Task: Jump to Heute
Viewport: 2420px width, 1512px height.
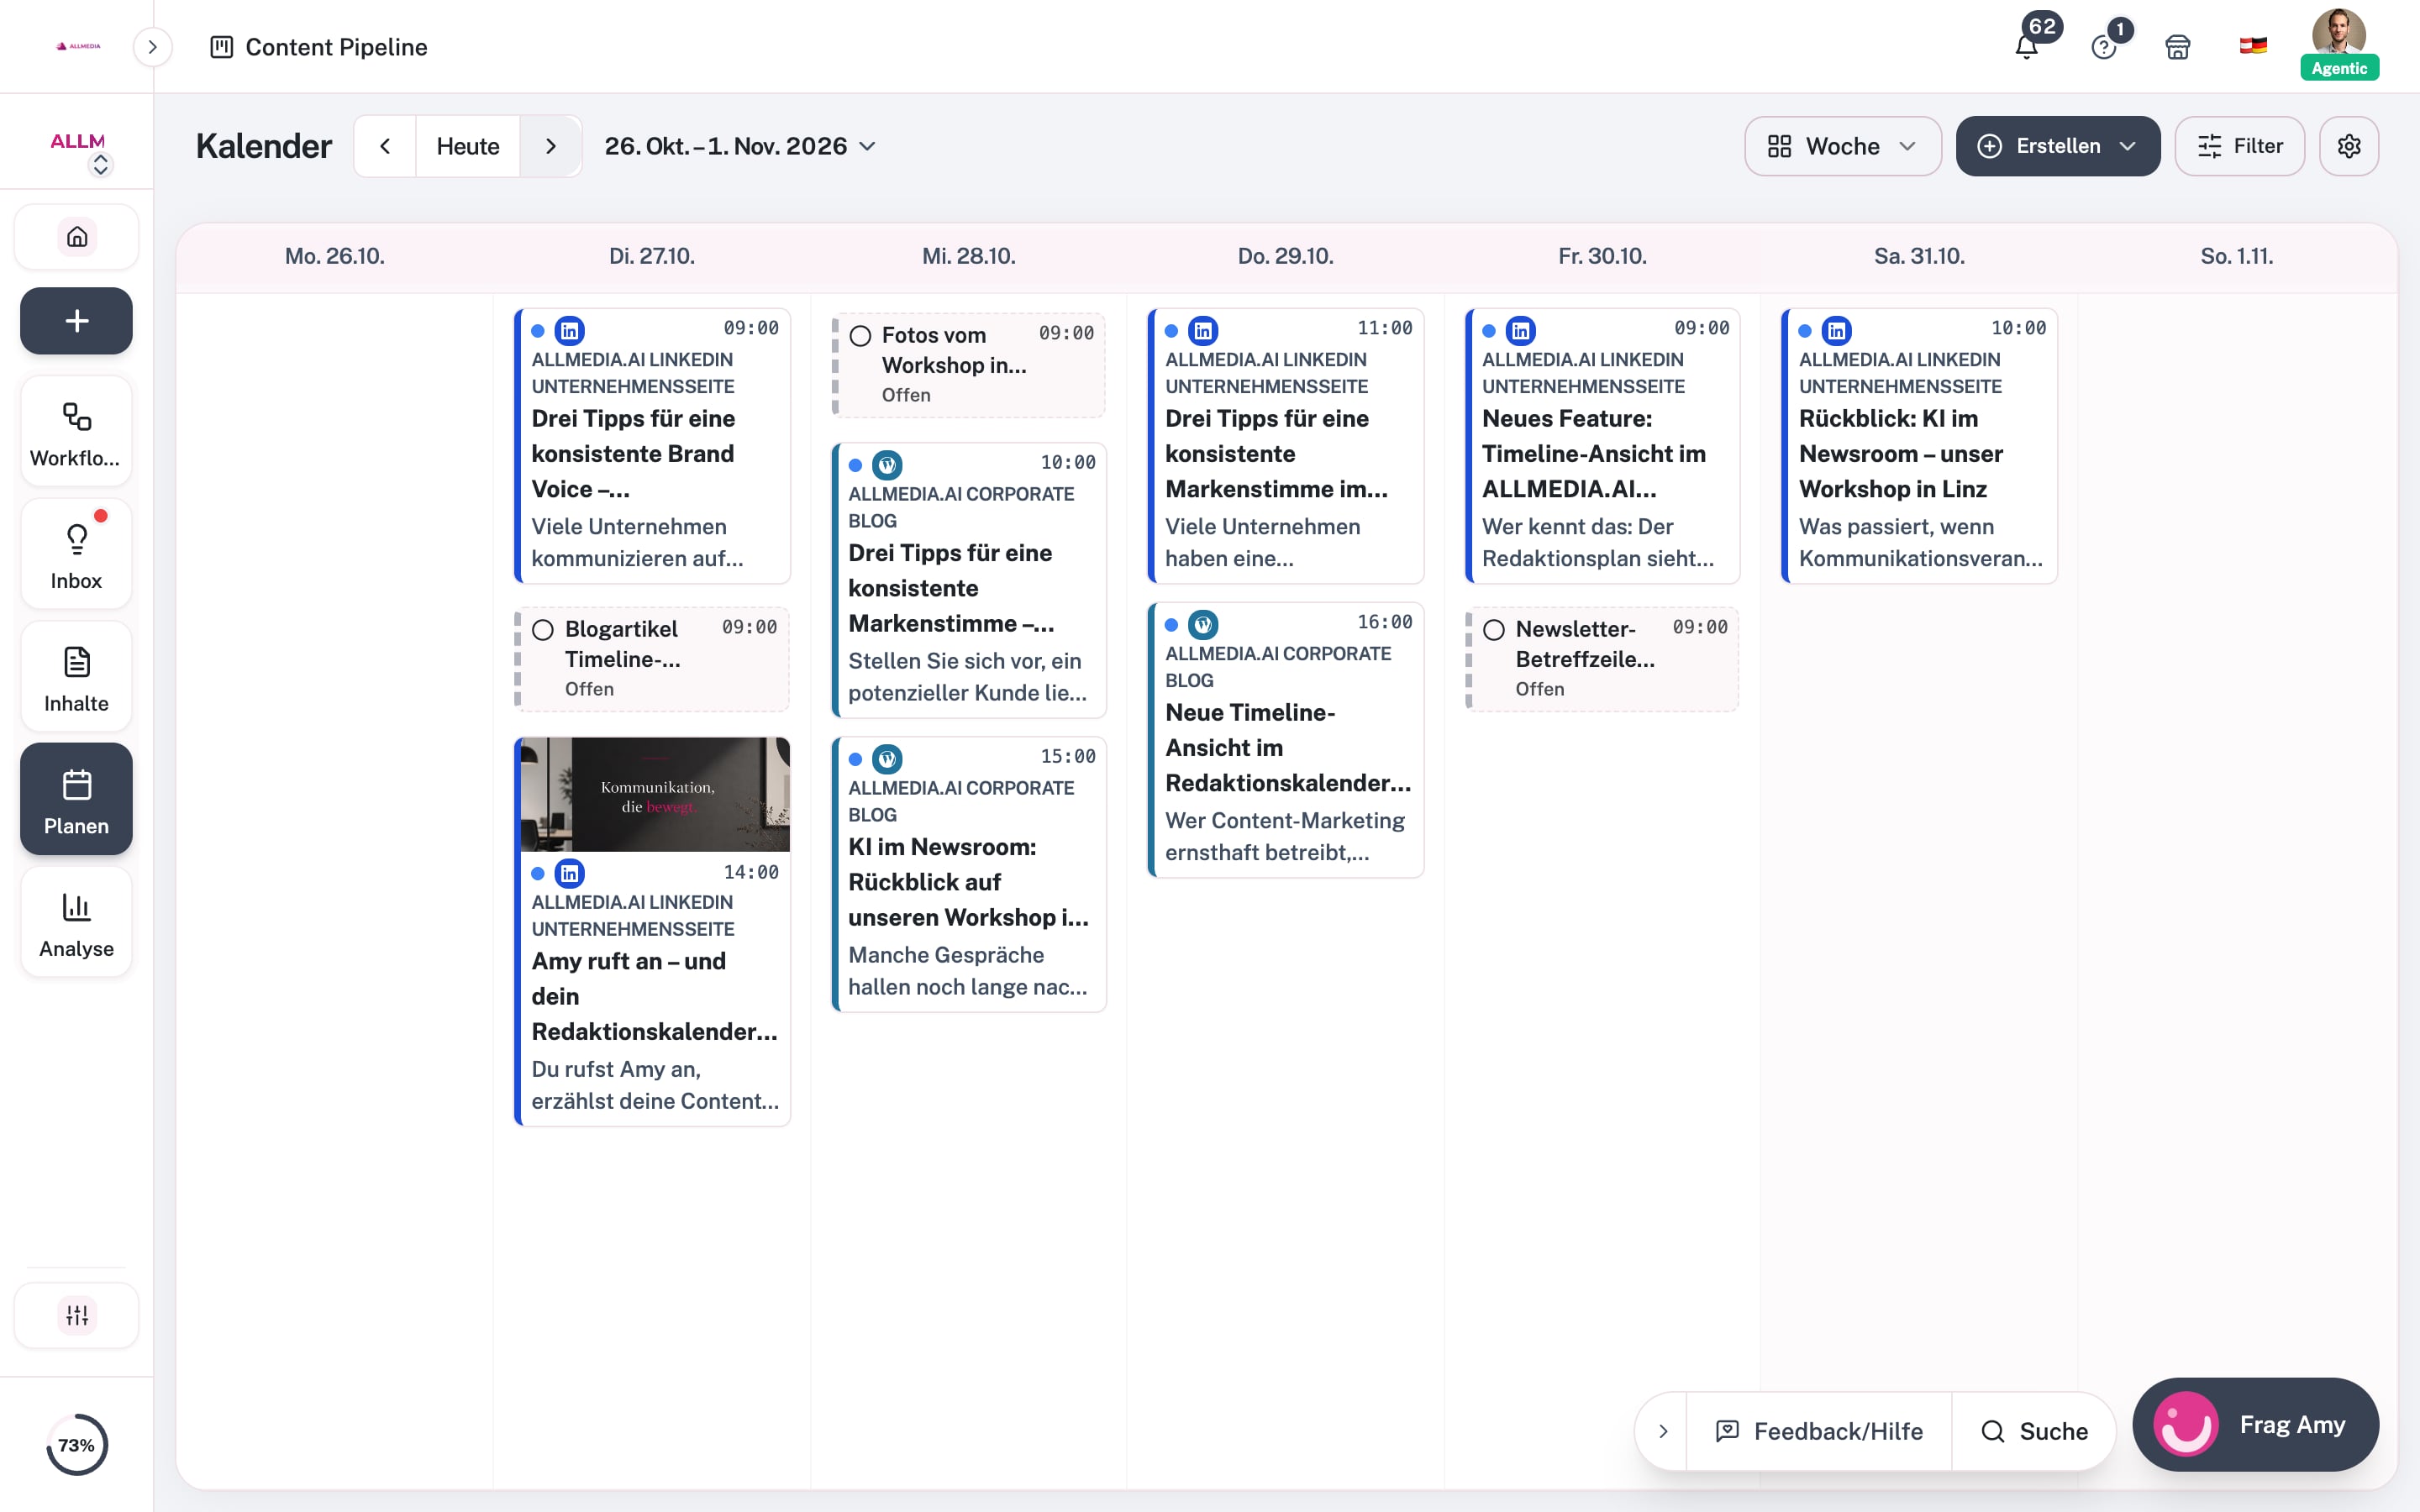Action: [x=468, y=146]
